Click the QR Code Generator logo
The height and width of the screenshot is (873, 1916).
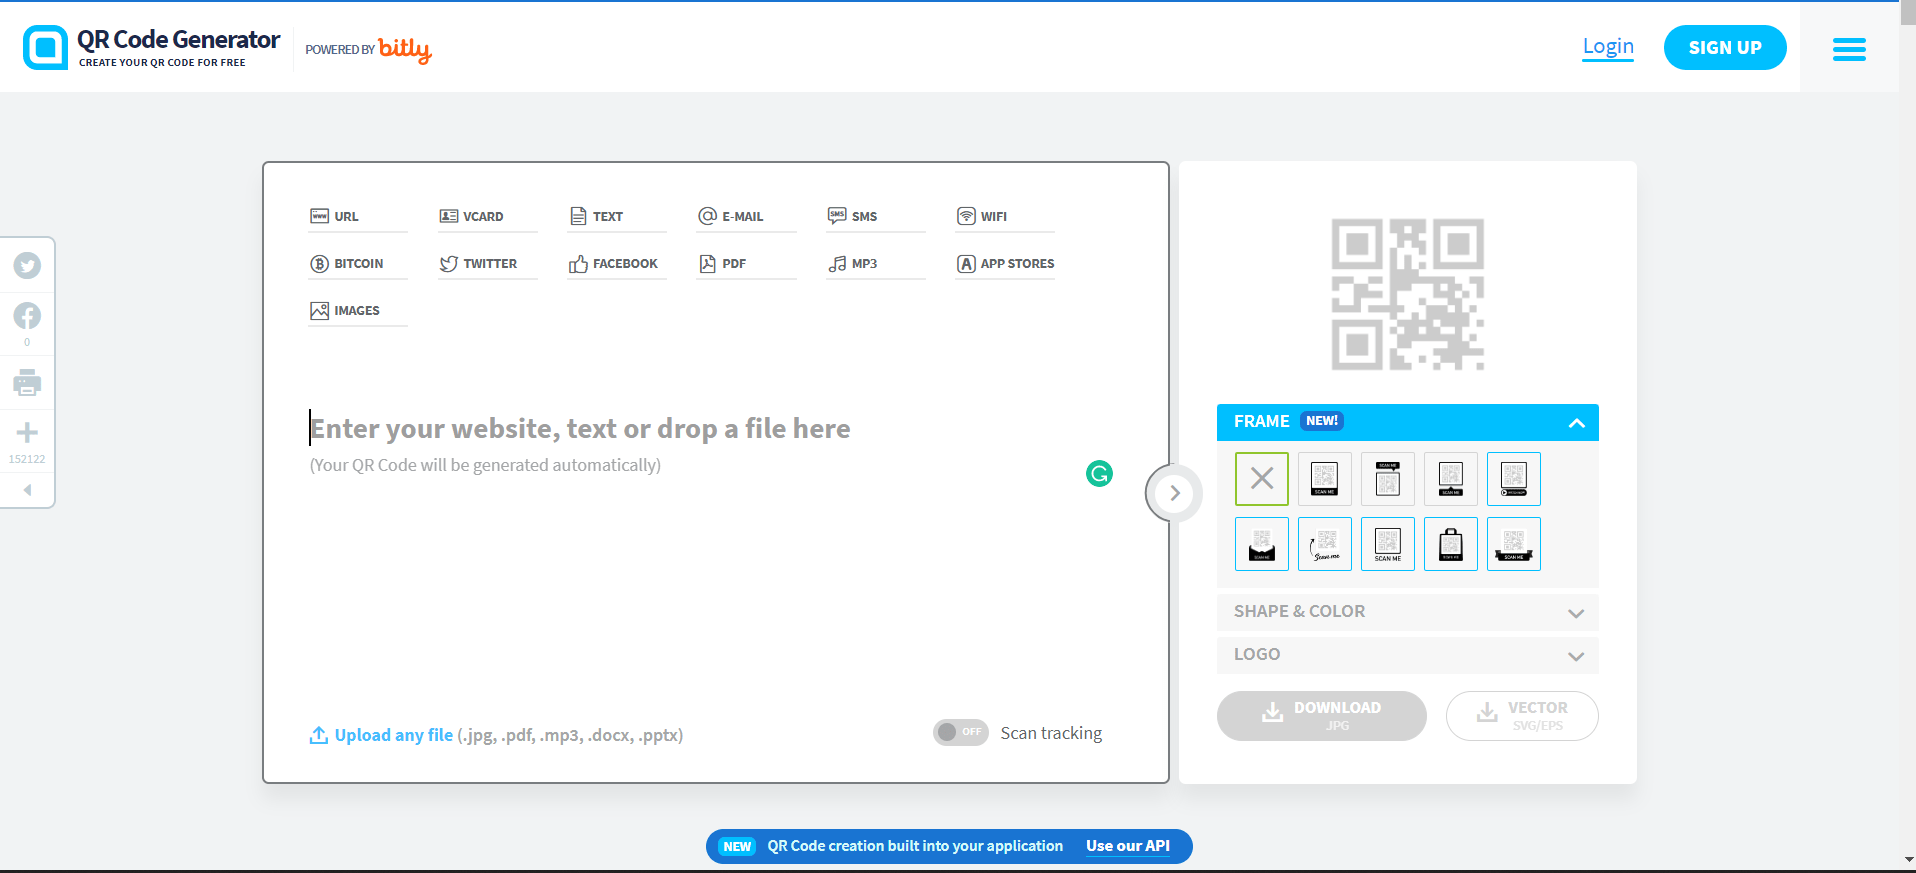point(151,47)
